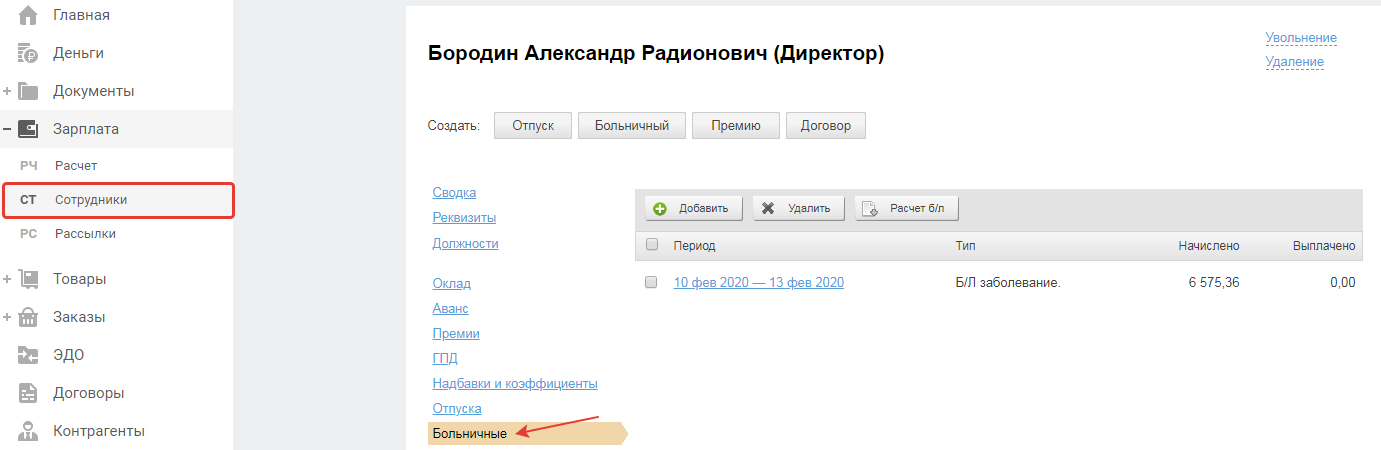Open the Реквизиты section link
Screen dimensions: 1381x450
[x=464, y=217]
